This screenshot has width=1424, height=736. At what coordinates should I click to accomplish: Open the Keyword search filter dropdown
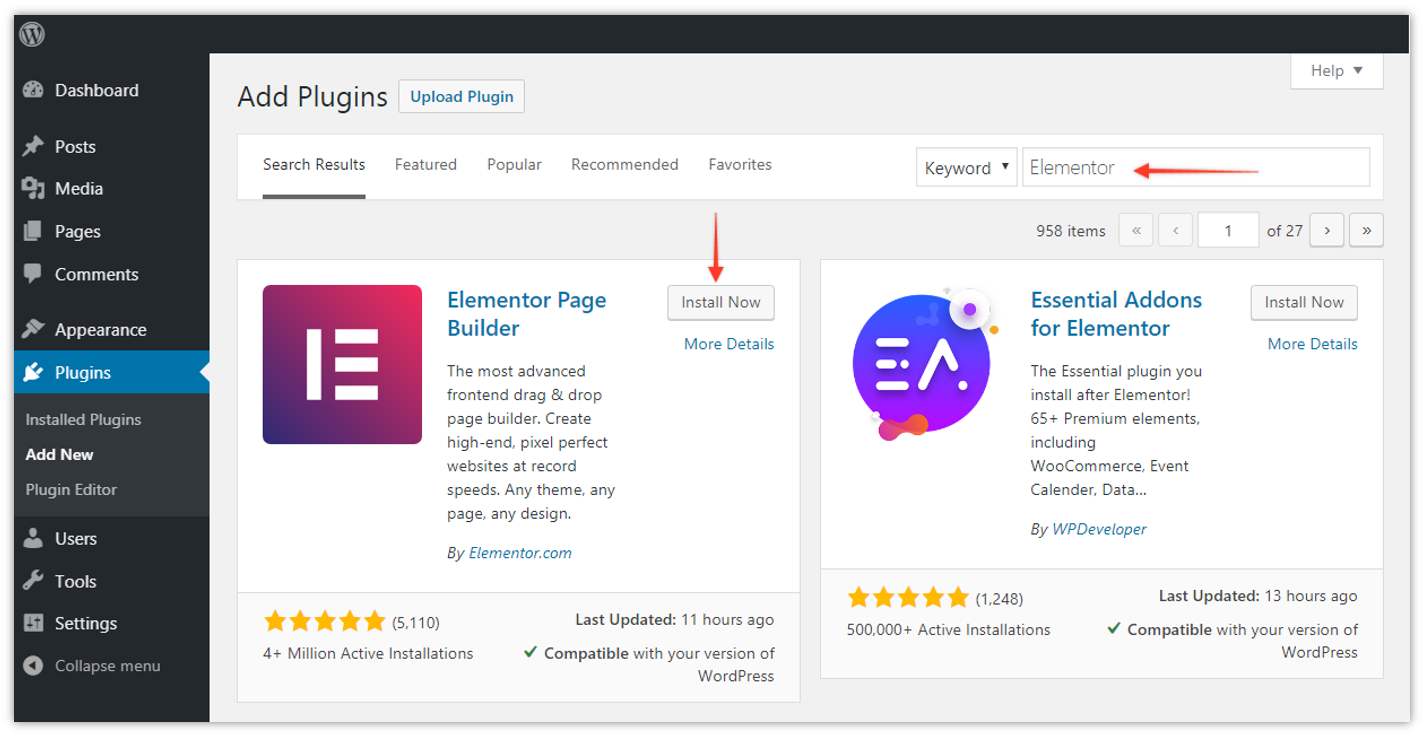click(966, 167)
